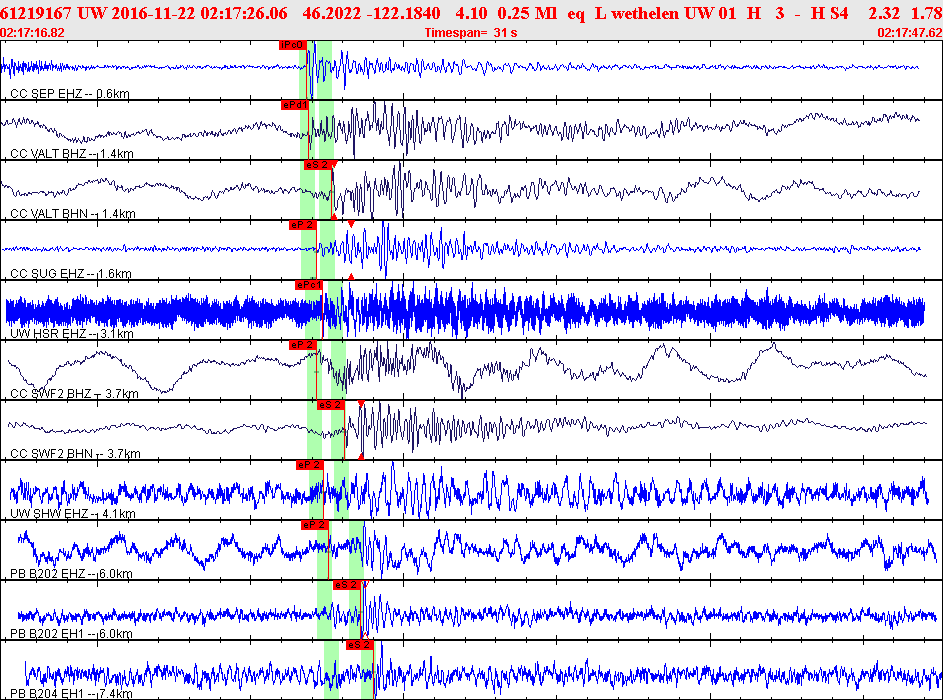943x700 pixels.
Task: Select the PB B202 EH1 channel label
Action: [71, 634]
